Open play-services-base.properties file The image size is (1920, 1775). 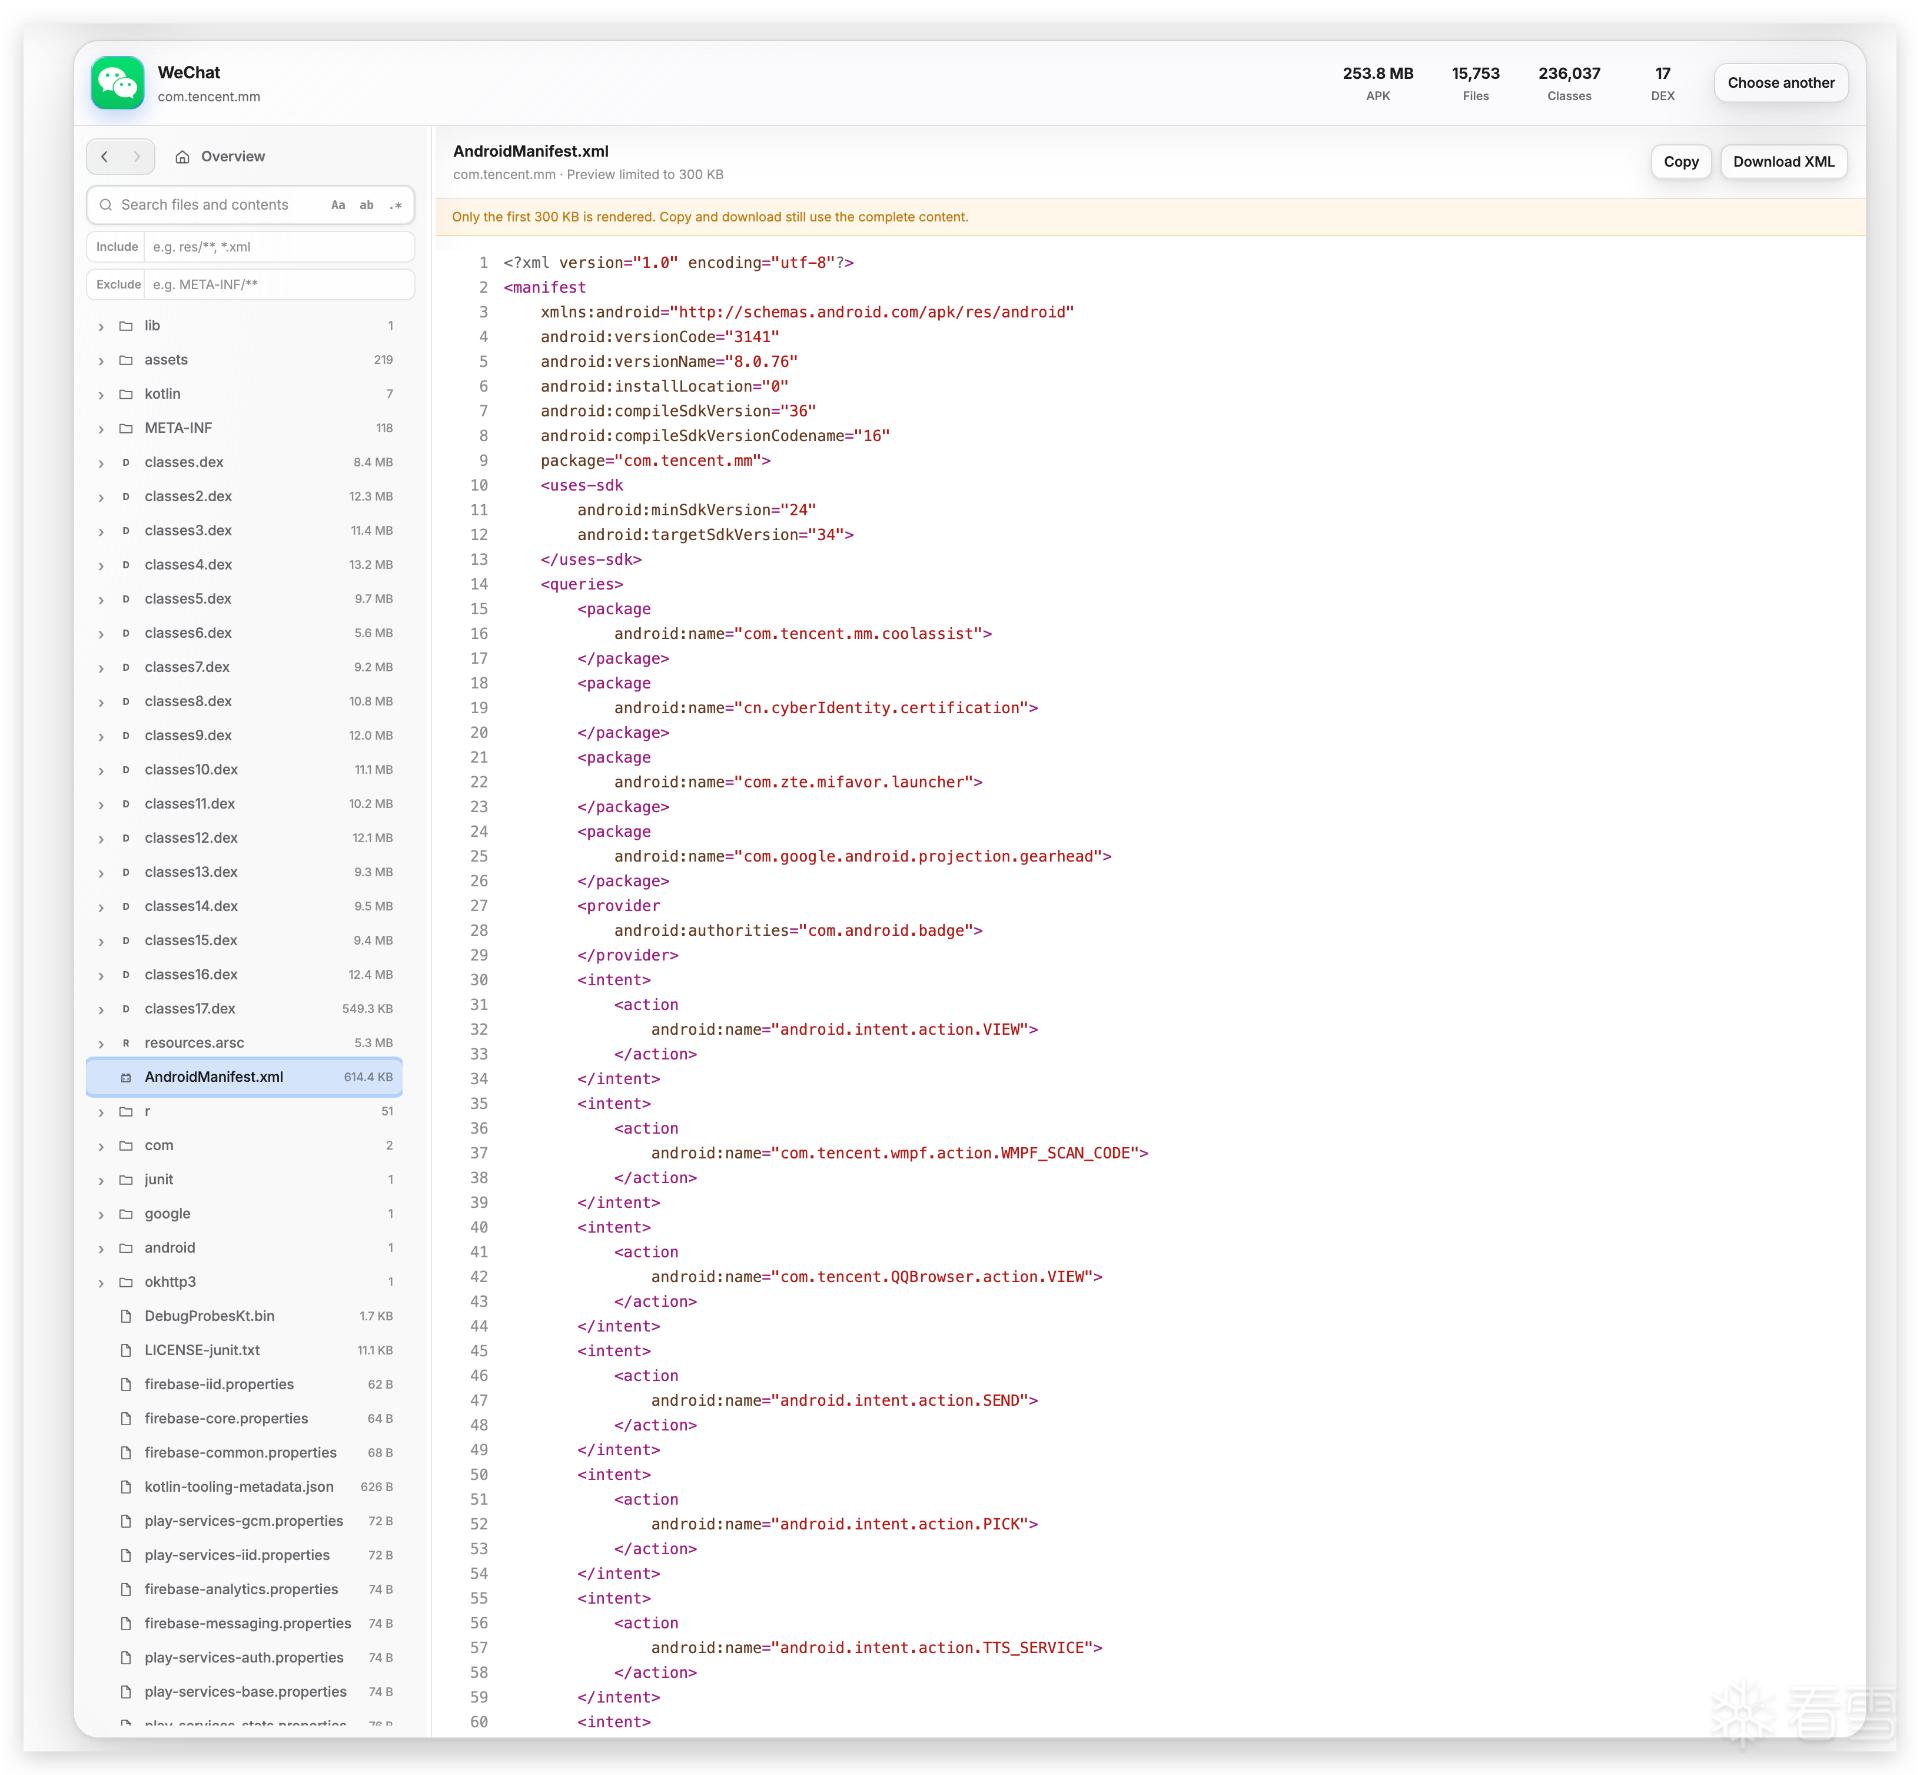[245, 1692]
